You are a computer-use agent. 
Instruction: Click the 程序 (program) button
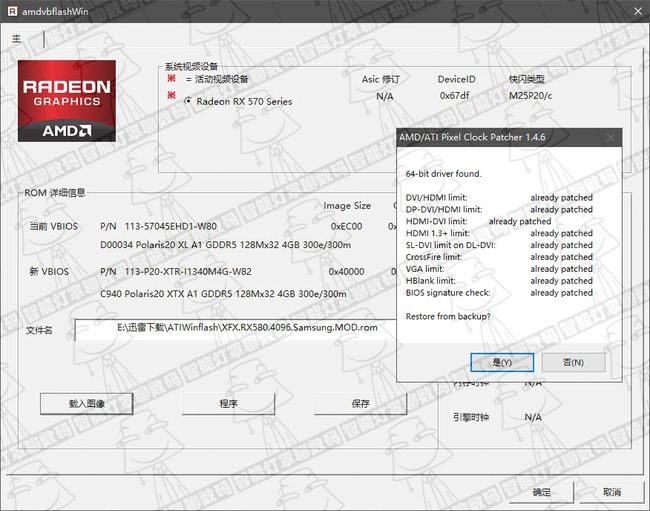(228, 404)
